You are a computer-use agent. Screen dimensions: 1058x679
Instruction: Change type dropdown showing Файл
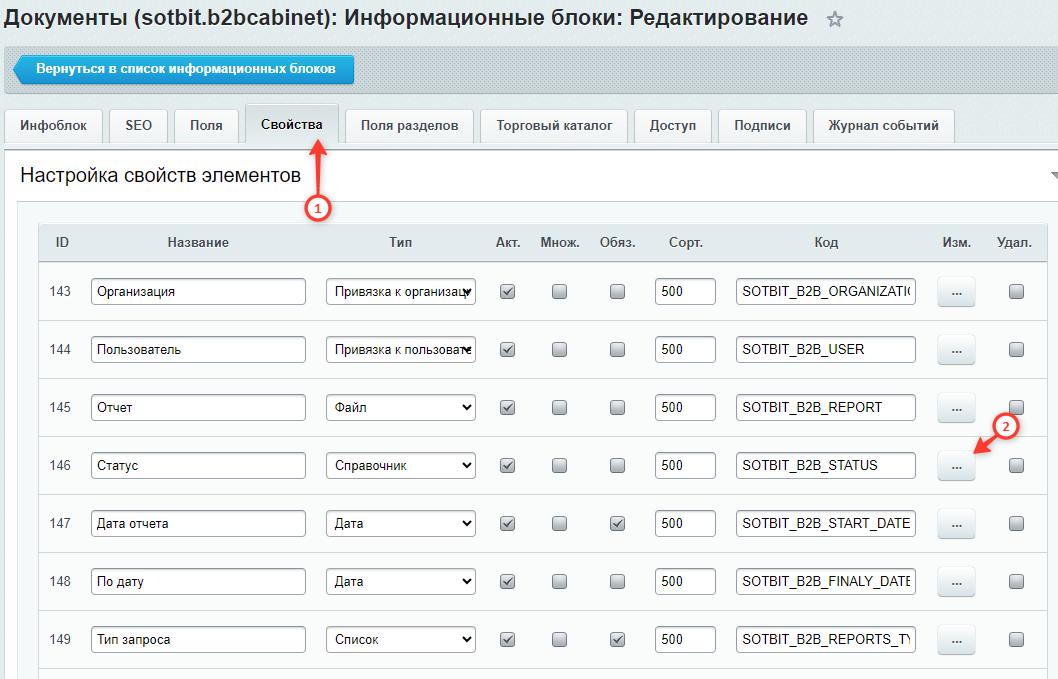pyautogui.click(x=401, y=408)
